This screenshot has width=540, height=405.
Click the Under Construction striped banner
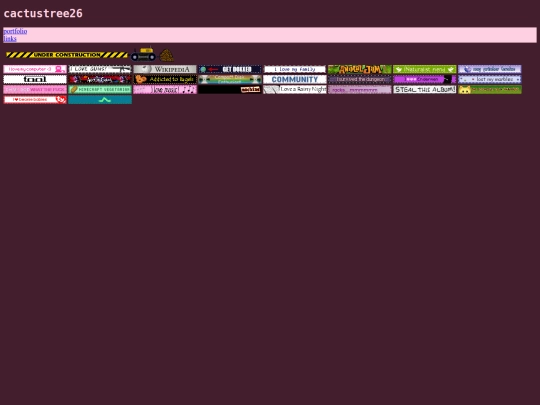coord(66,55)
